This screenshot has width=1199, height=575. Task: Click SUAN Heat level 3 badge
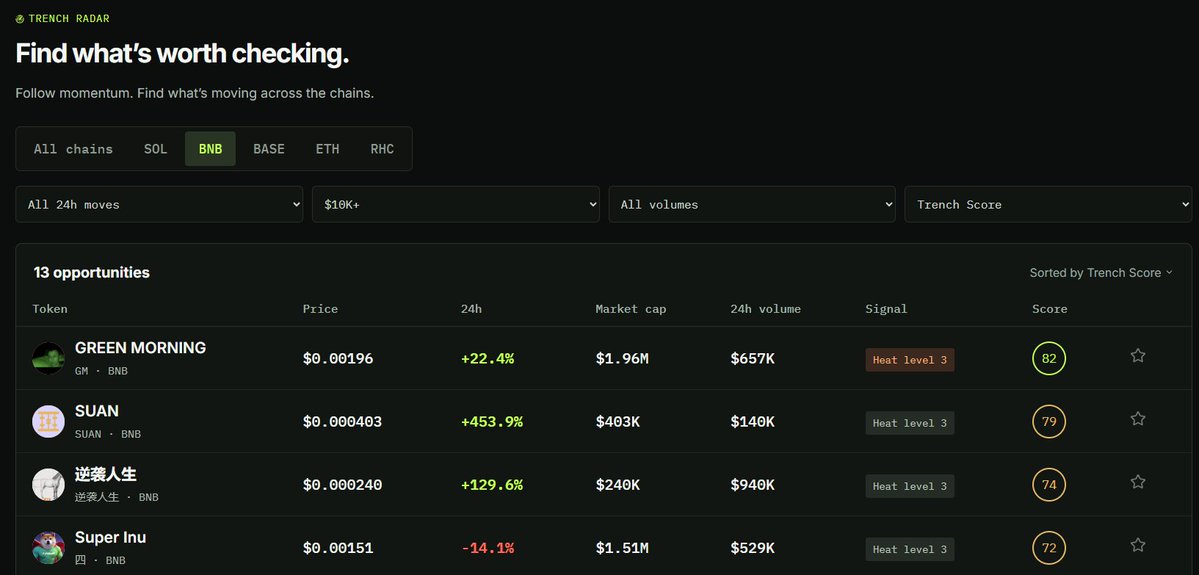[x=910, y=423]
